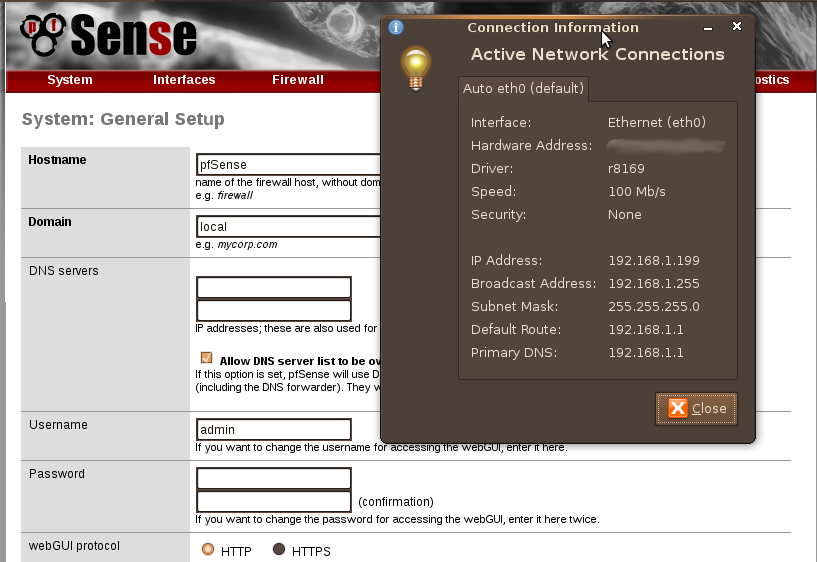817x562 pixels.
Task: Close the dialog with the title bar X
Action: coord(737,26)
